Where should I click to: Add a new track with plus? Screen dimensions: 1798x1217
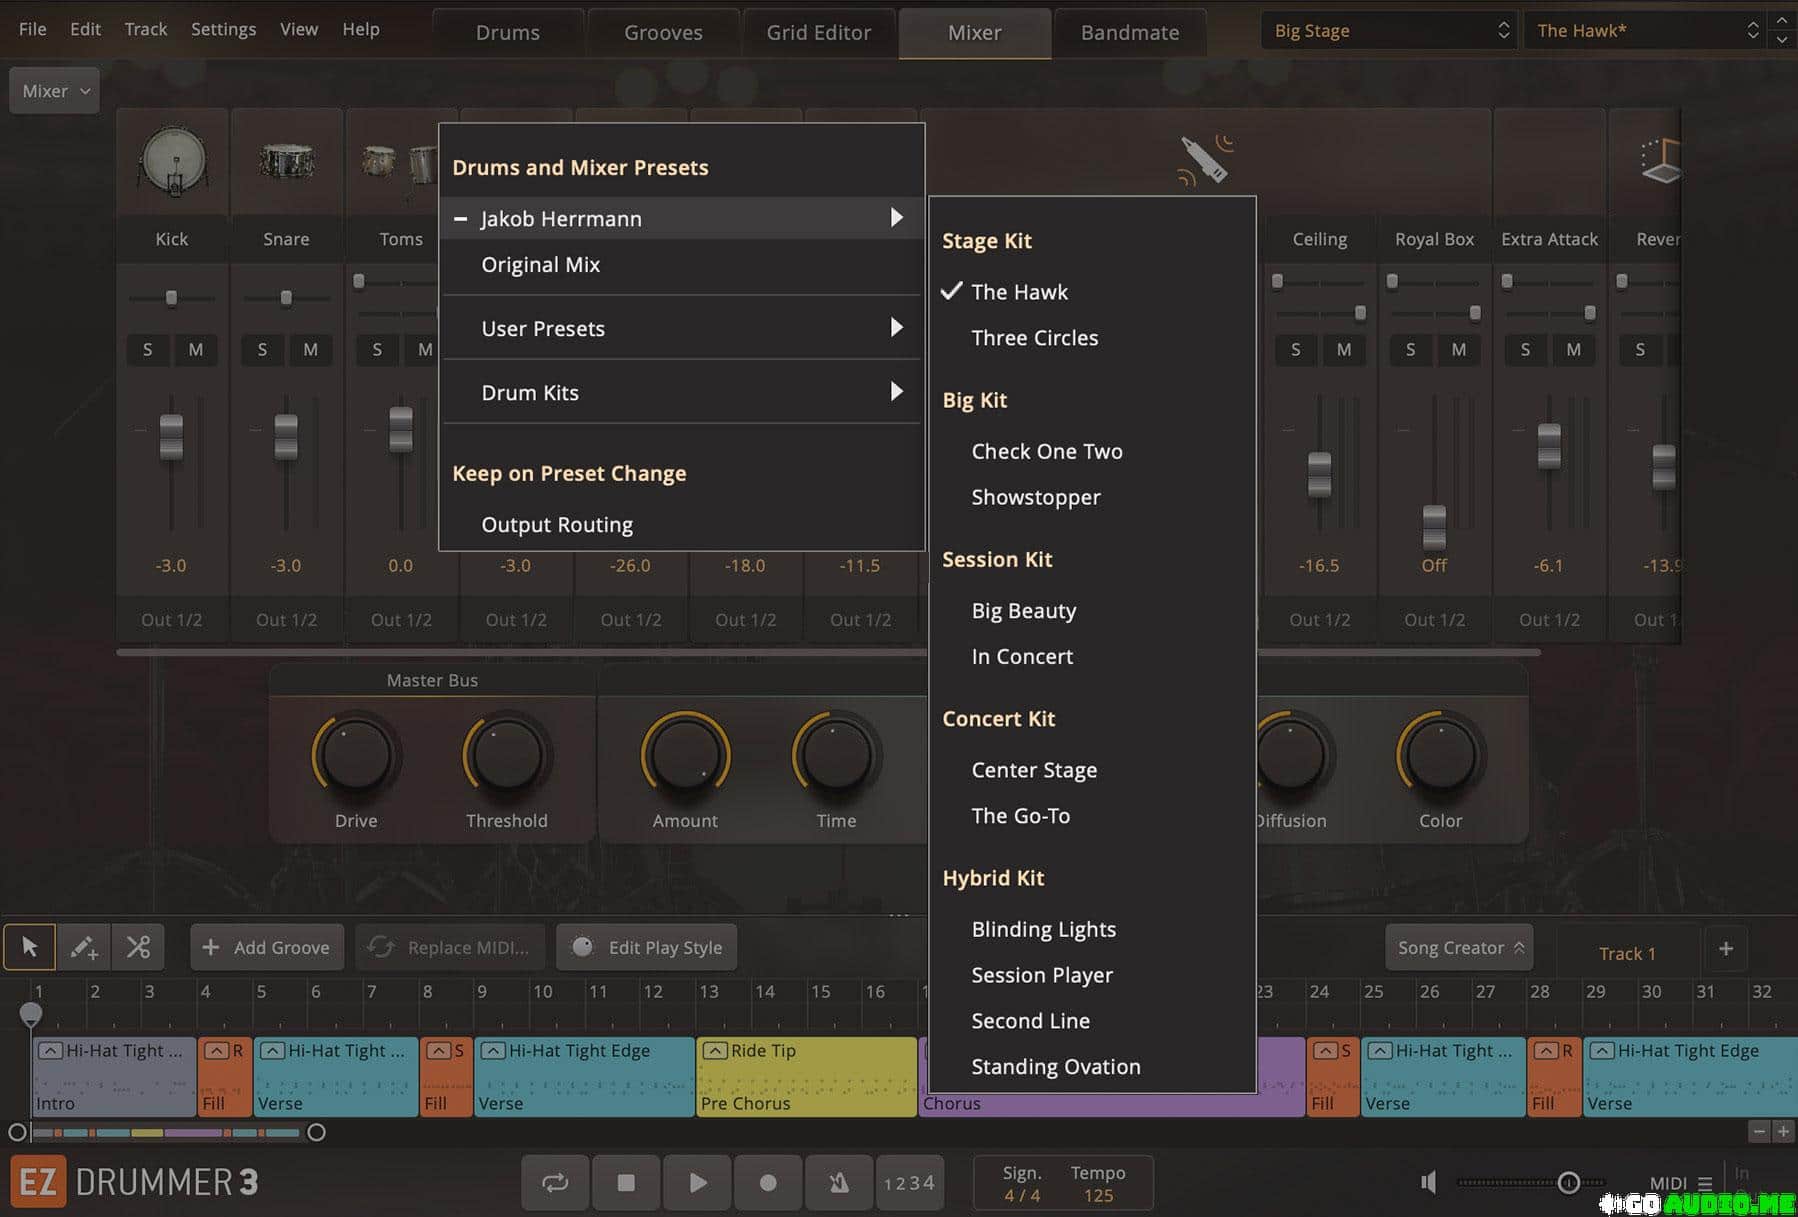[1726, 949]
